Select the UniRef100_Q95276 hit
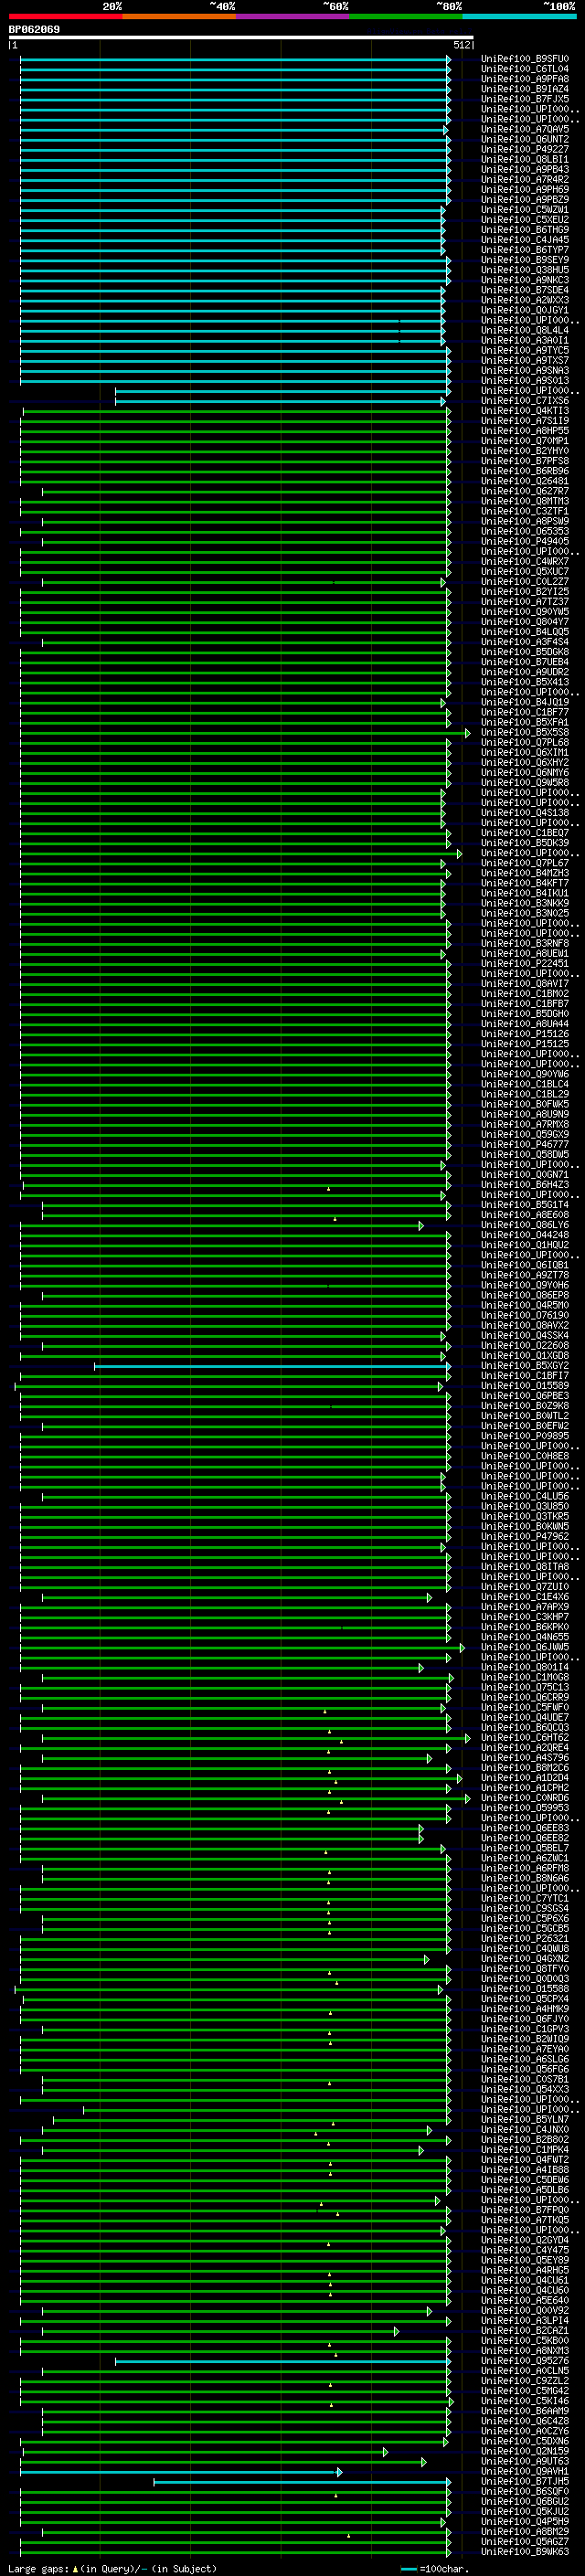This screenshot has width=585, height=2576. coord(524,2361)
